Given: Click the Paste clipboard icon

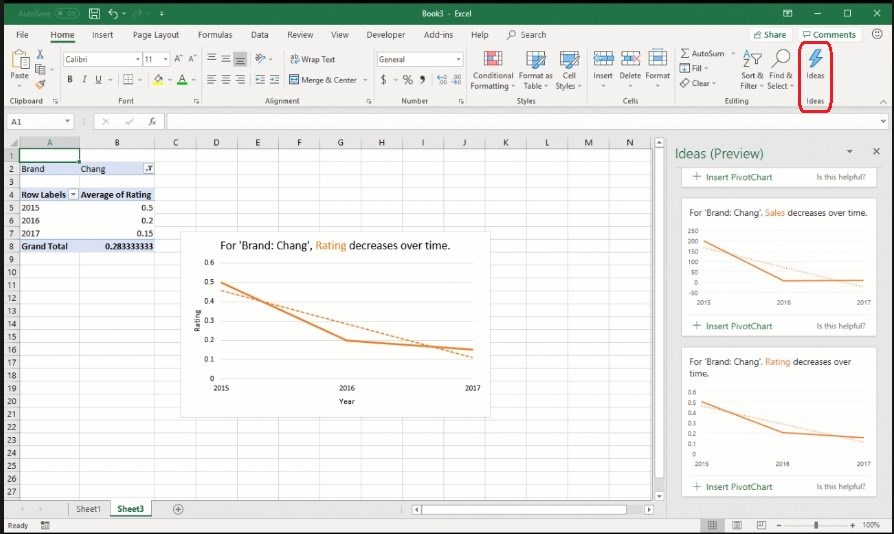Looking at the screenshot, I should (20, 59).
